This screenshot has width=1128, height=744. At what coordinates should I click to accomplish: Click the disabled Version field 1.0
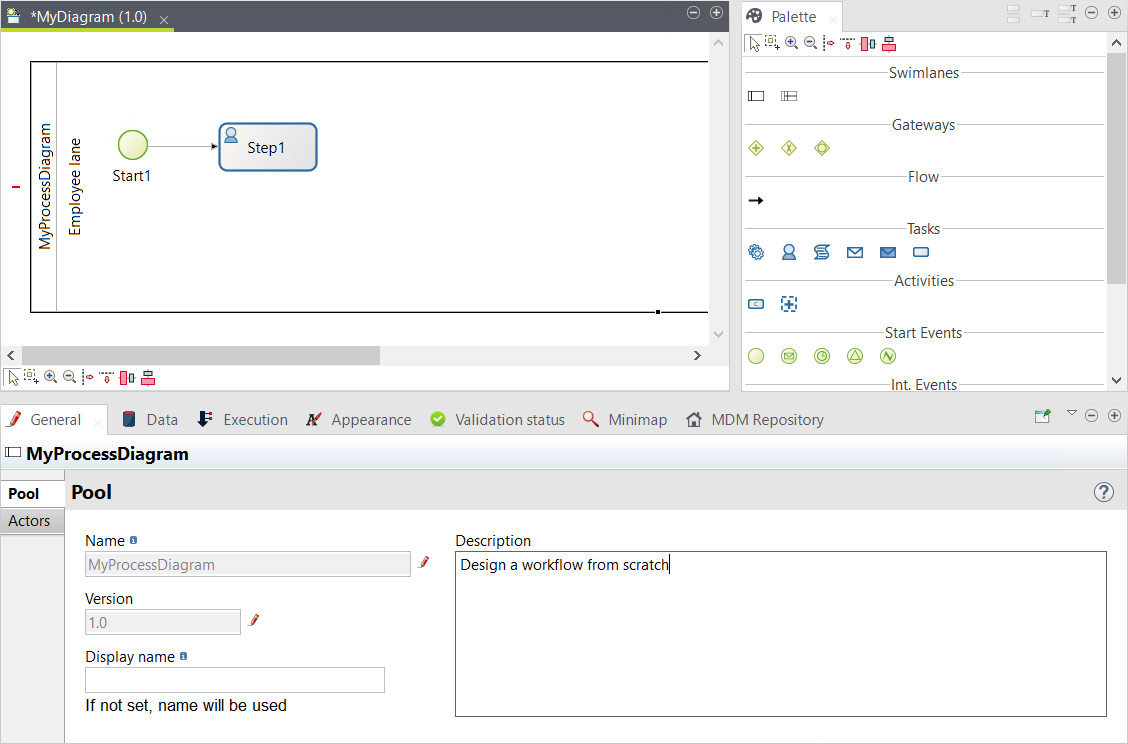click(163, 622)
